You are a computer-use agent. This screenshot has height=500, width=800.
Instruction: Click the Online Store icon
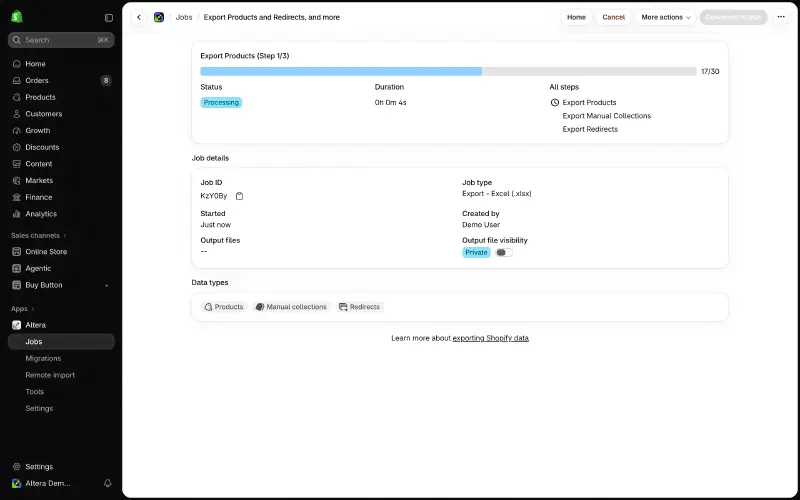click(x=17, y=252)
